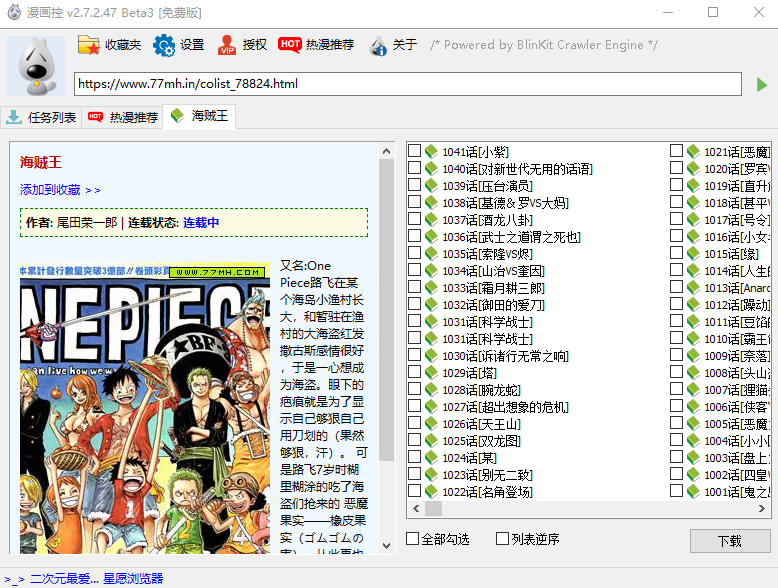
Task: Click the book icon for 1001话 chapter
Action: point(693,491)
